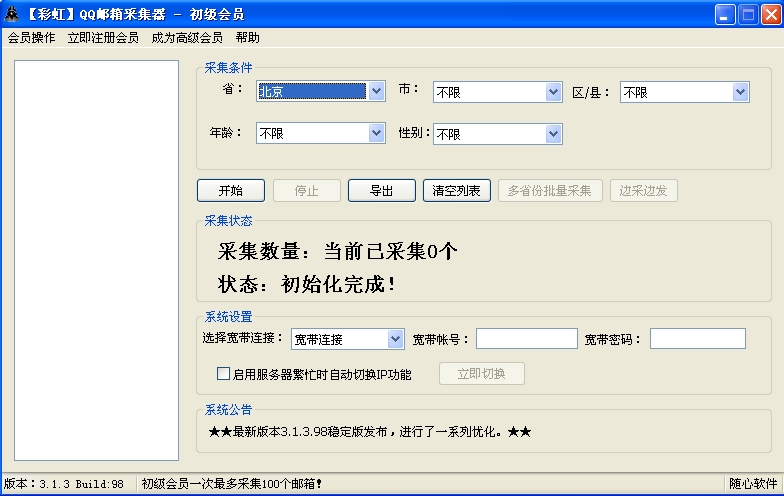Open the 选择宽带连接 dropdown

pyautogui.click(x=396, y=339)
